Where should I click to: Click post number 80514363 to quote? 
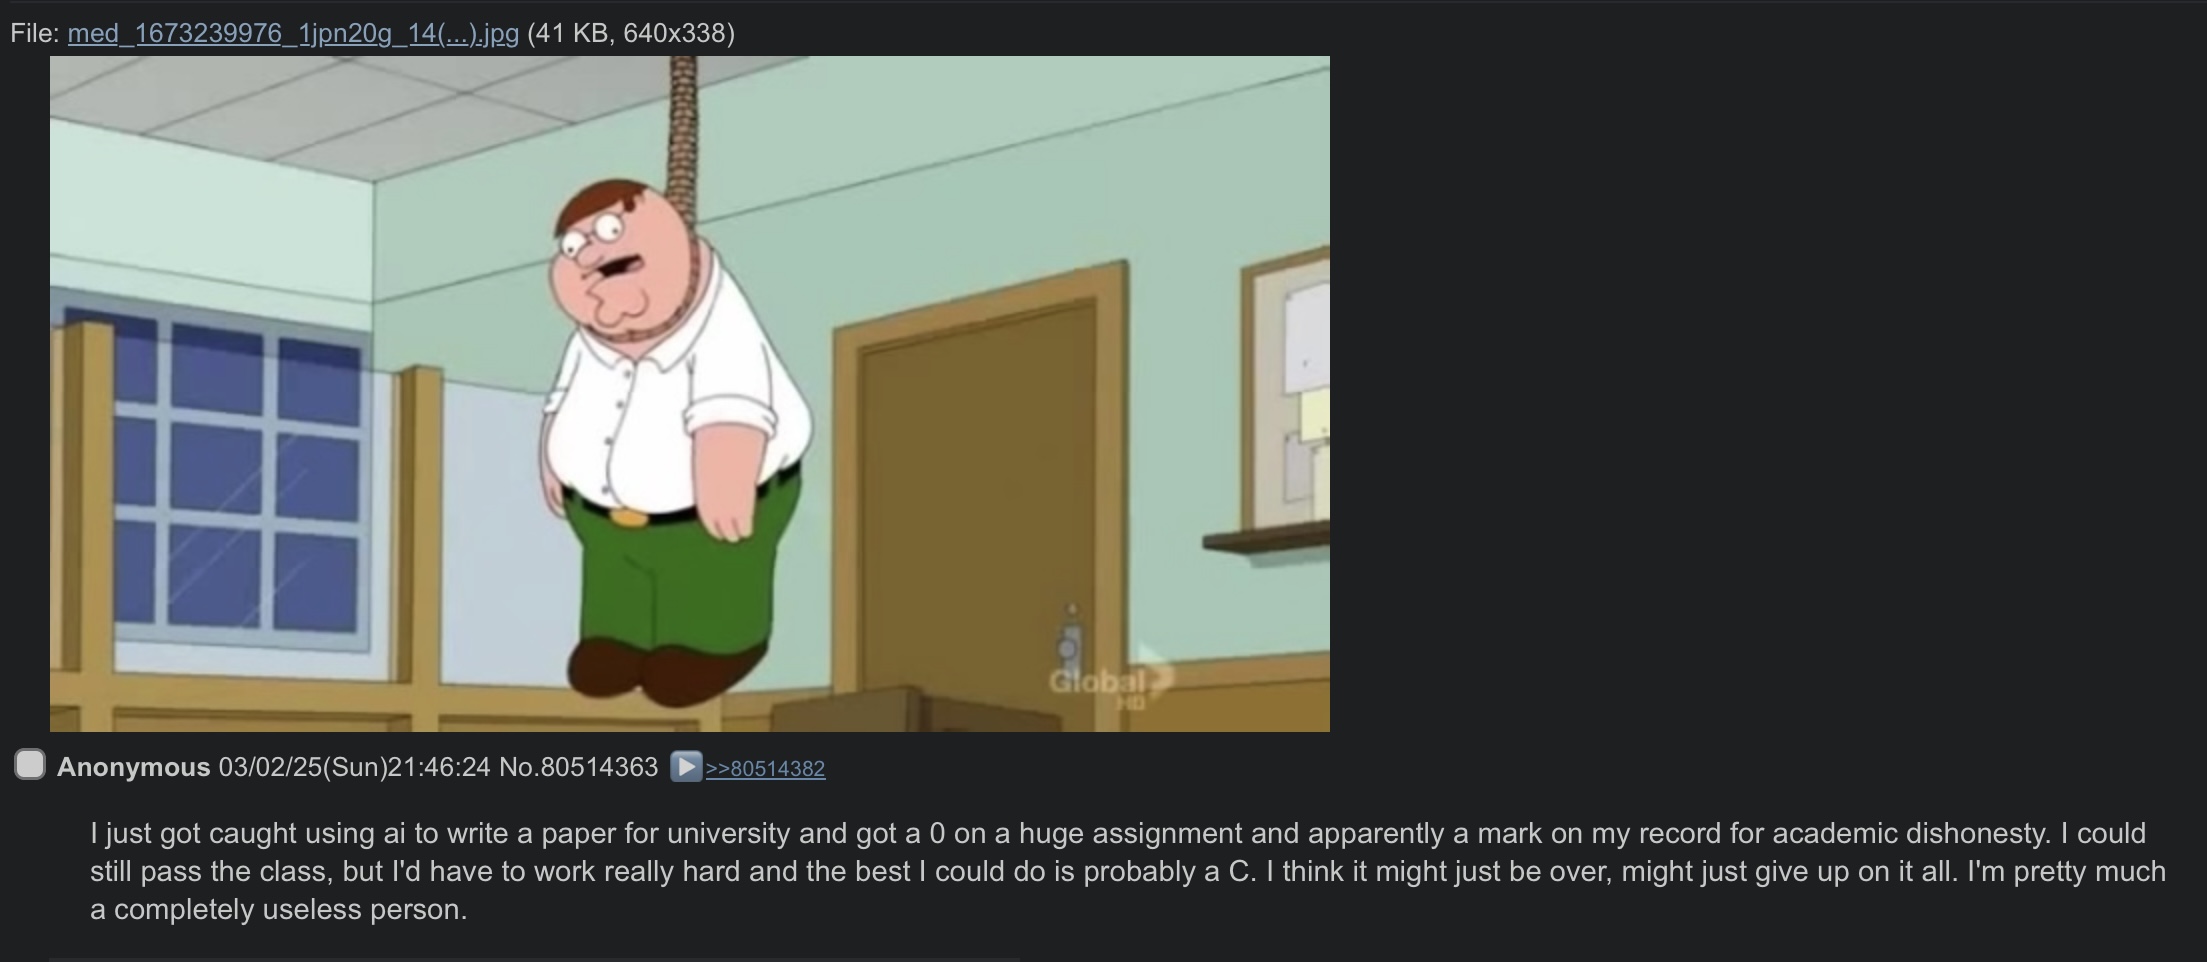(599, 767)
